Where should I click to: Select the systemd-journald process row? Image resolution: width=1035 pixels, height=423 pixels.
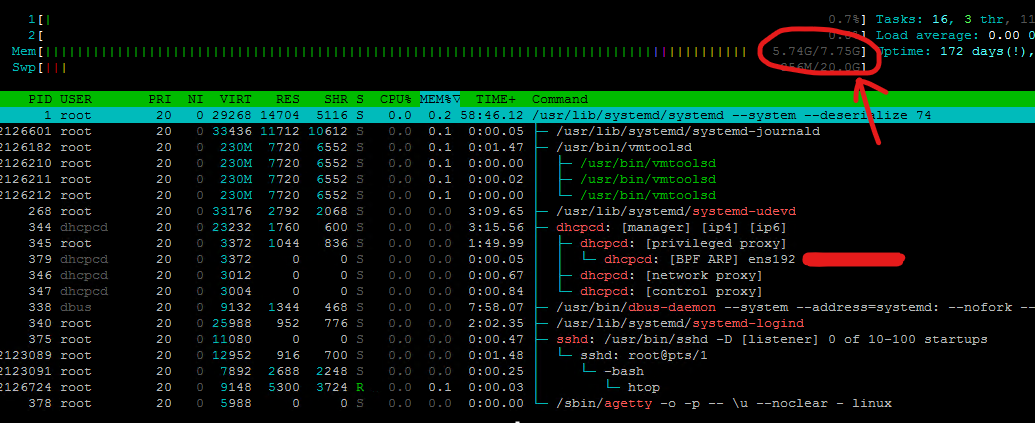click(x=518, y=131)
